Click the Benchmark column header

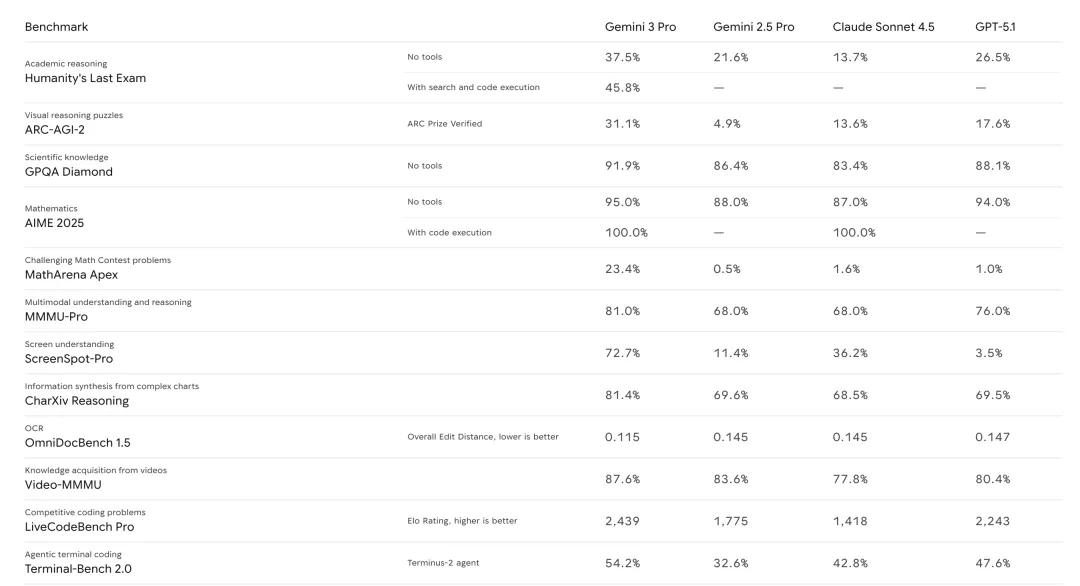(56, 27)
